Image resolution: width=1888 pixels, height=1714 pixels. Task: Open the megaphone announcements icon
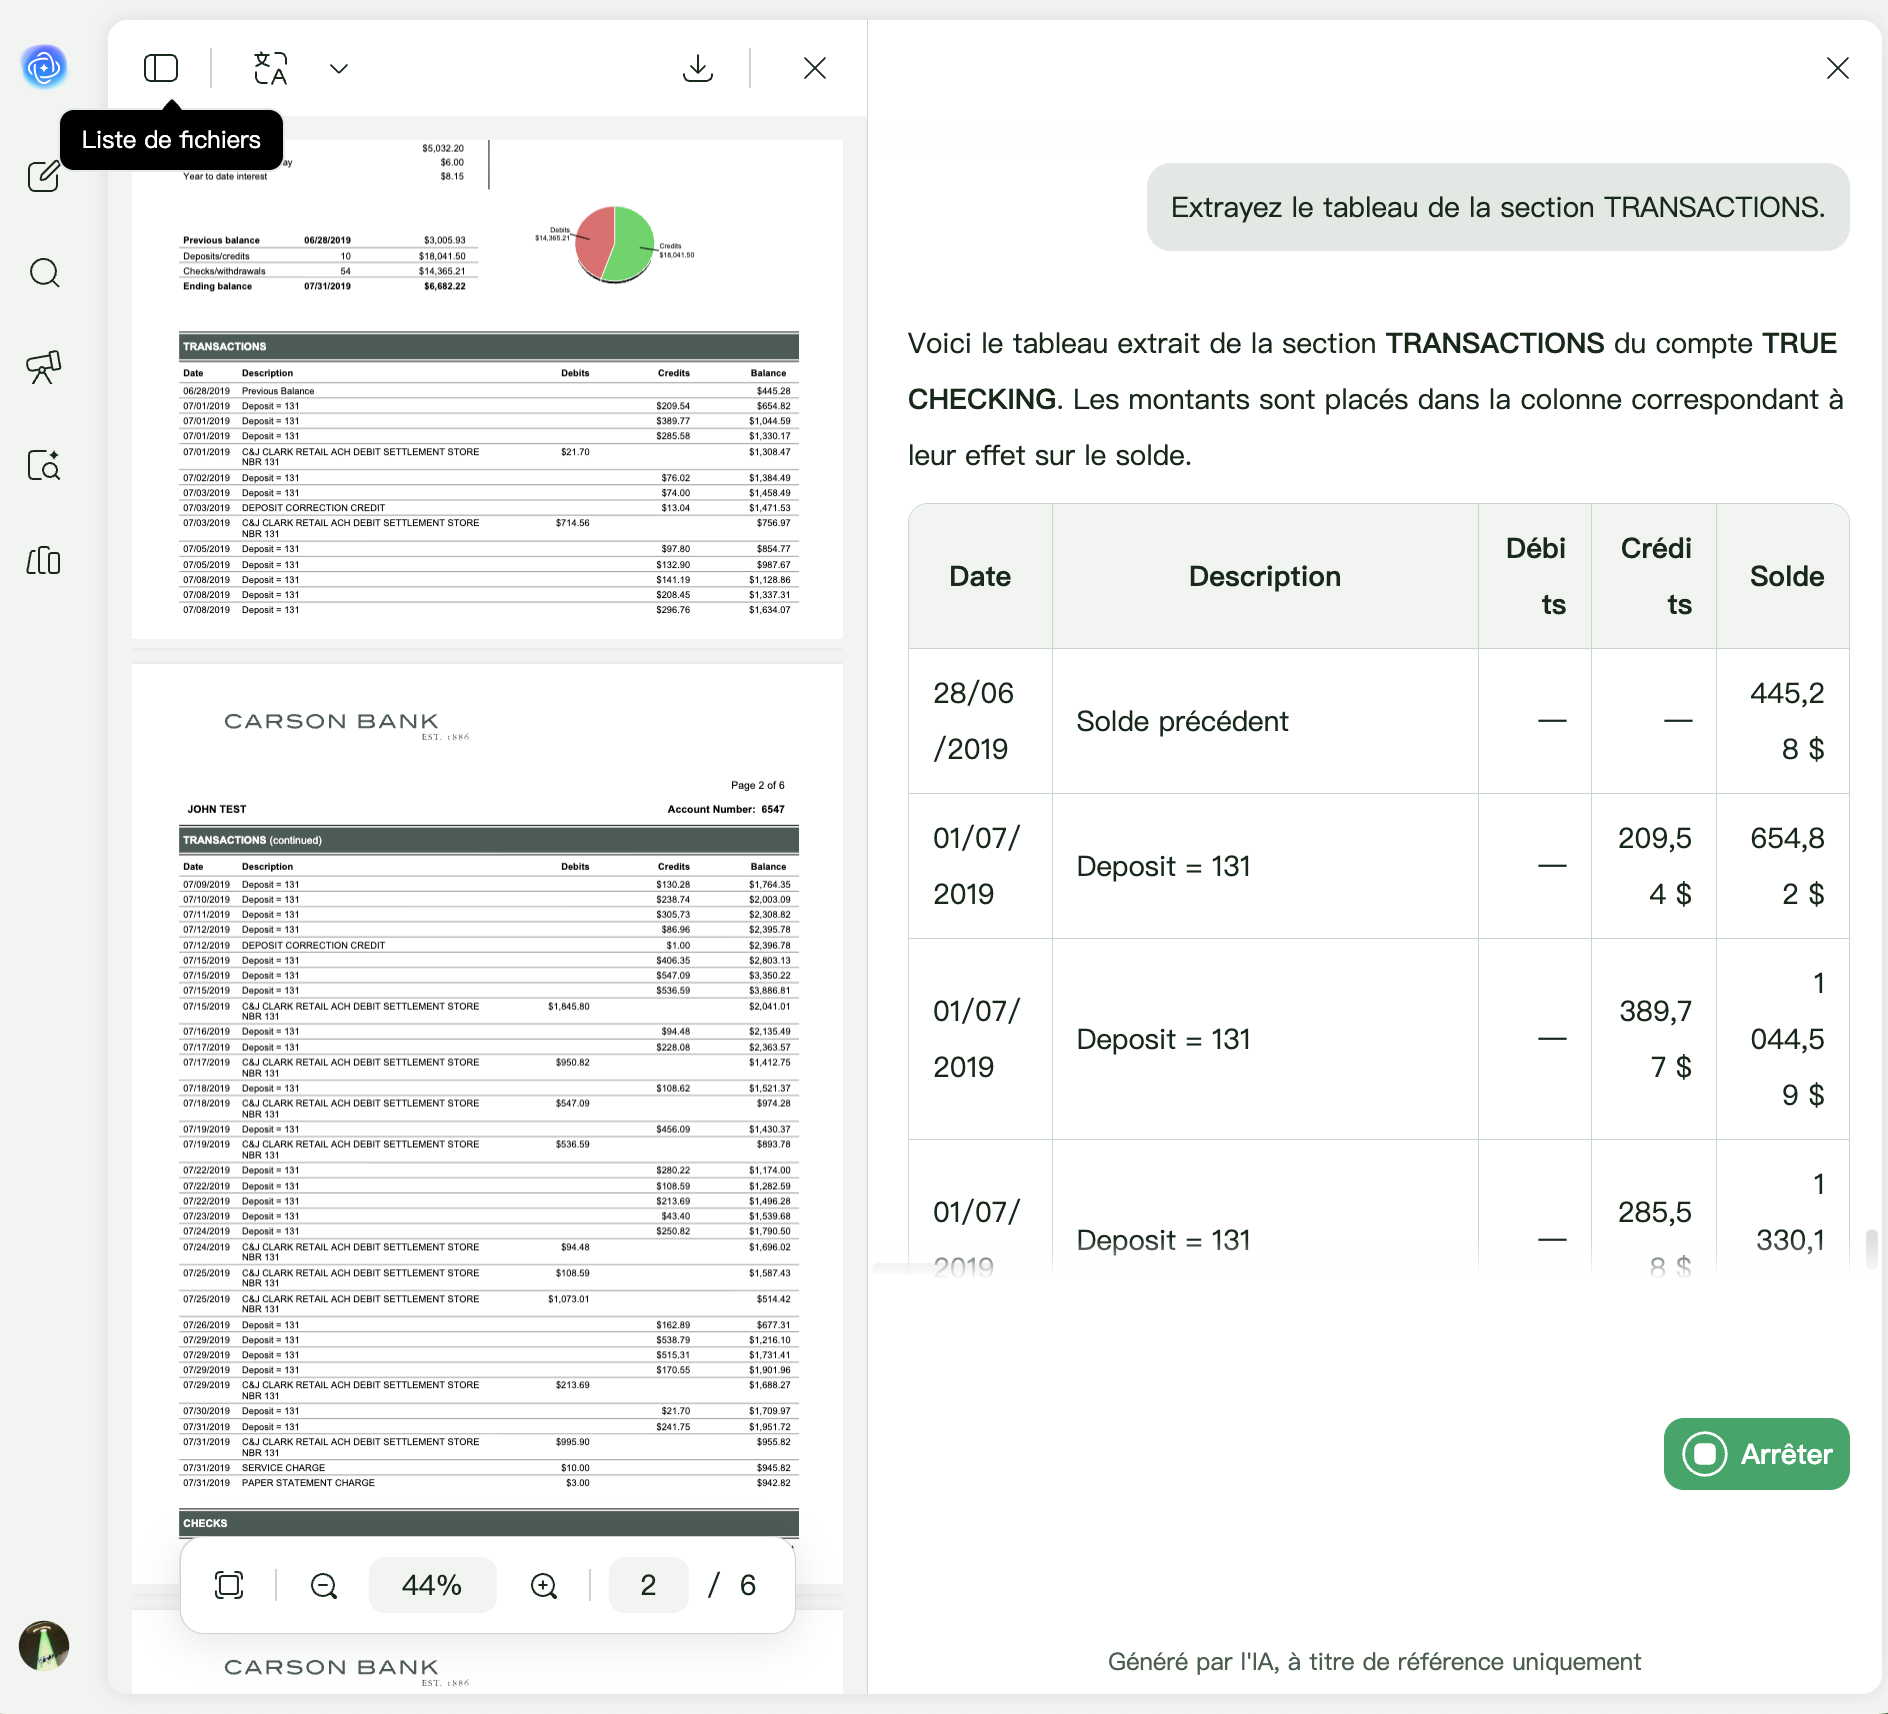(44, 368)
